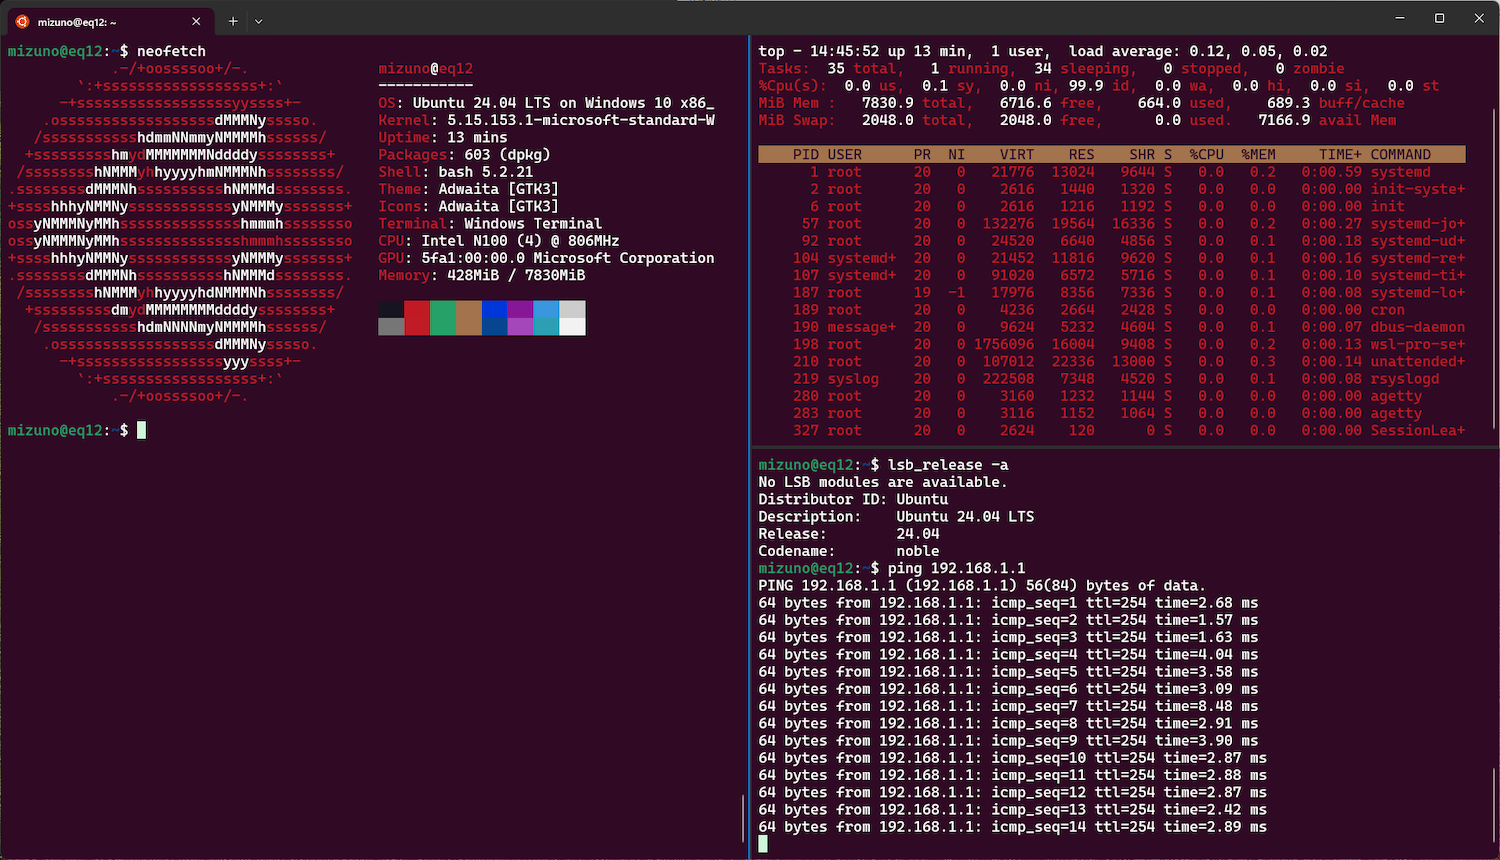
Task: Click the CPU Intel N100 line
Action: tap(499, 241)
